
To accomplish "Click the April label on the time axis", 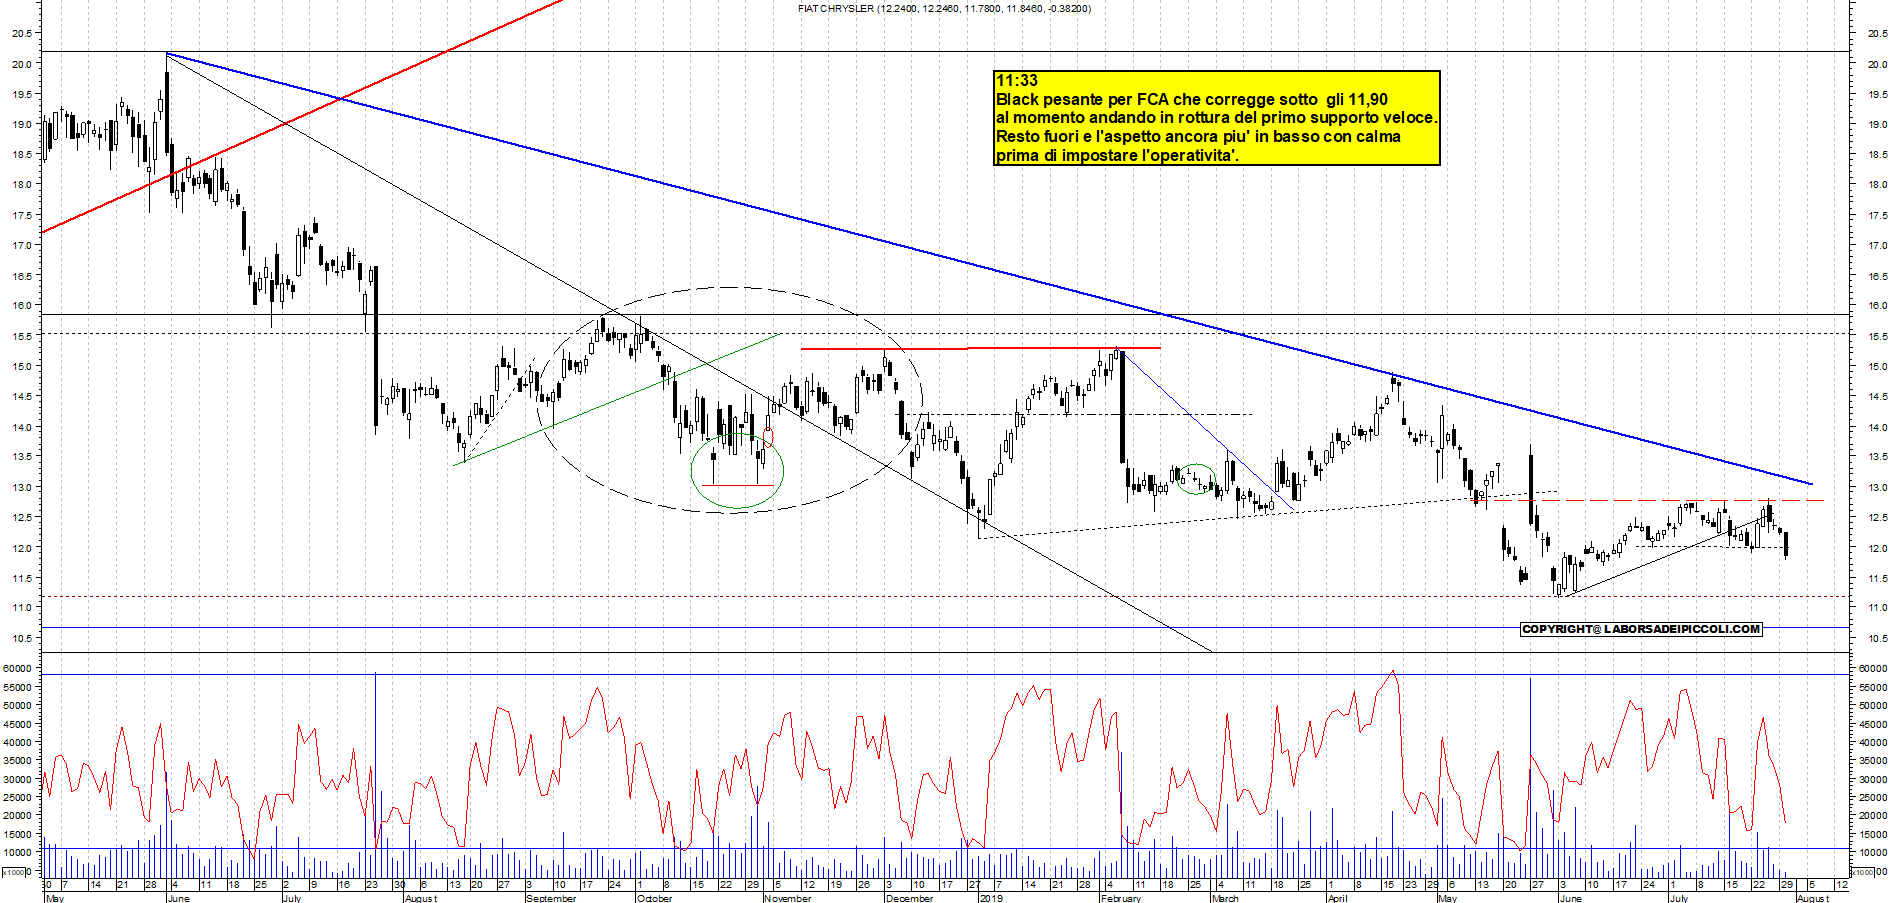I will point(1338,898).
